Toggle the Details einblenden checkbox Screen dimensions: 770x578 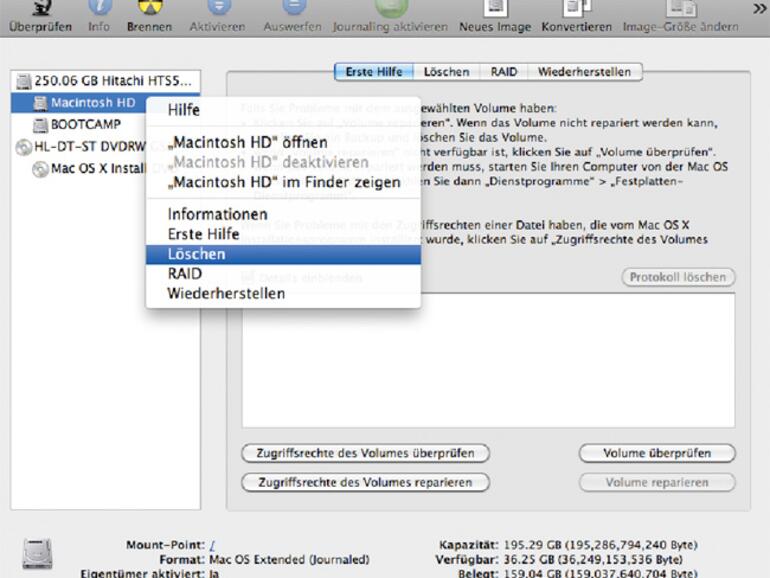[x=248, y=277]
